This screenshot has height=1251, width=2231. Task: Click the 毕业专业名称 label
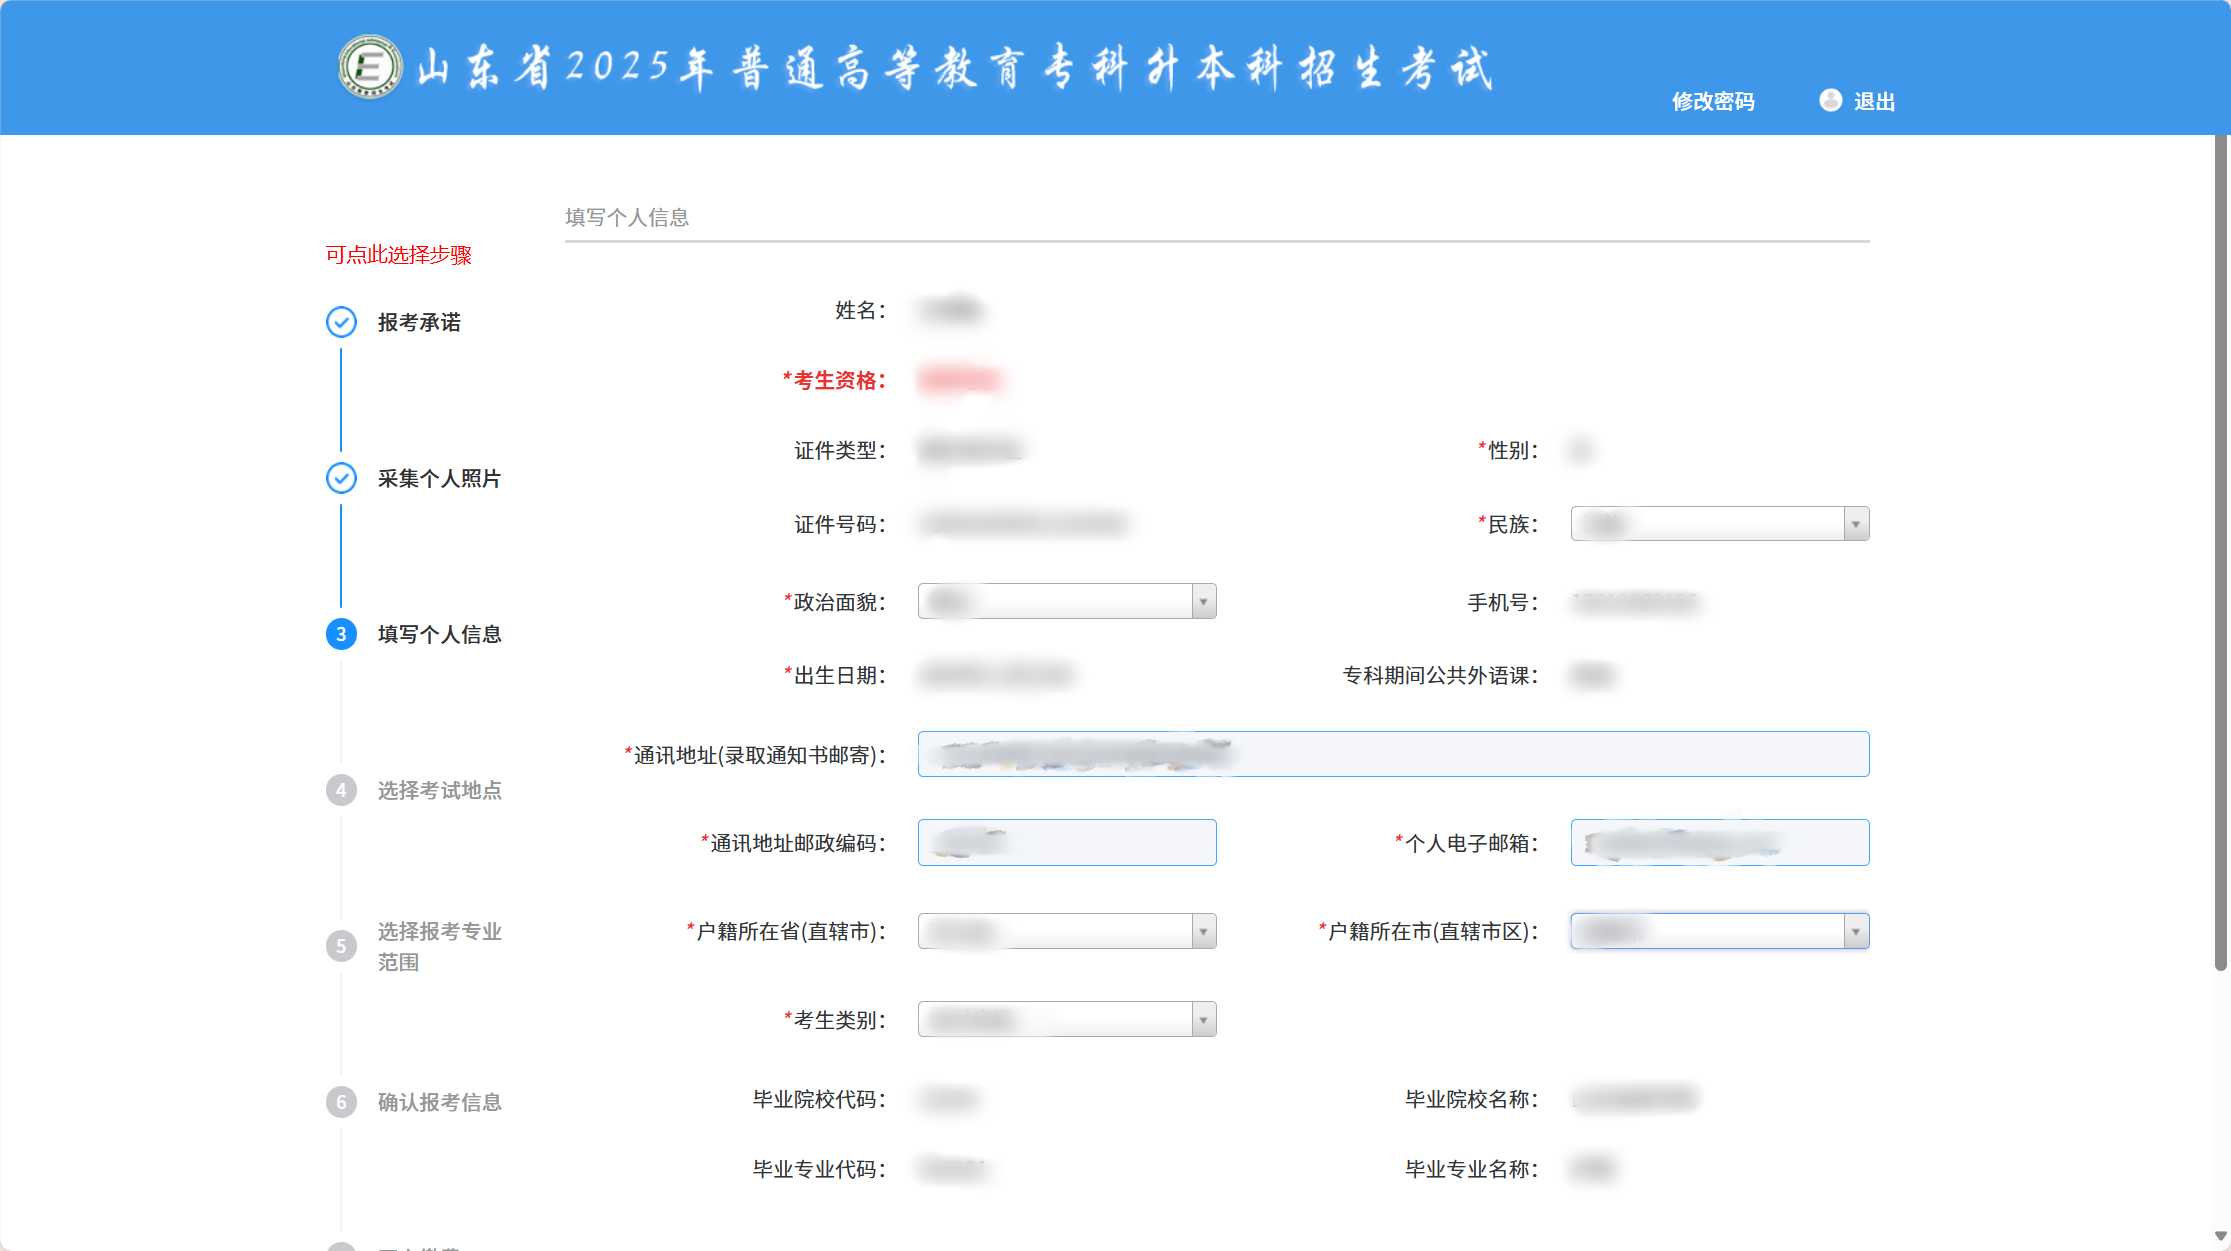1472,1170
